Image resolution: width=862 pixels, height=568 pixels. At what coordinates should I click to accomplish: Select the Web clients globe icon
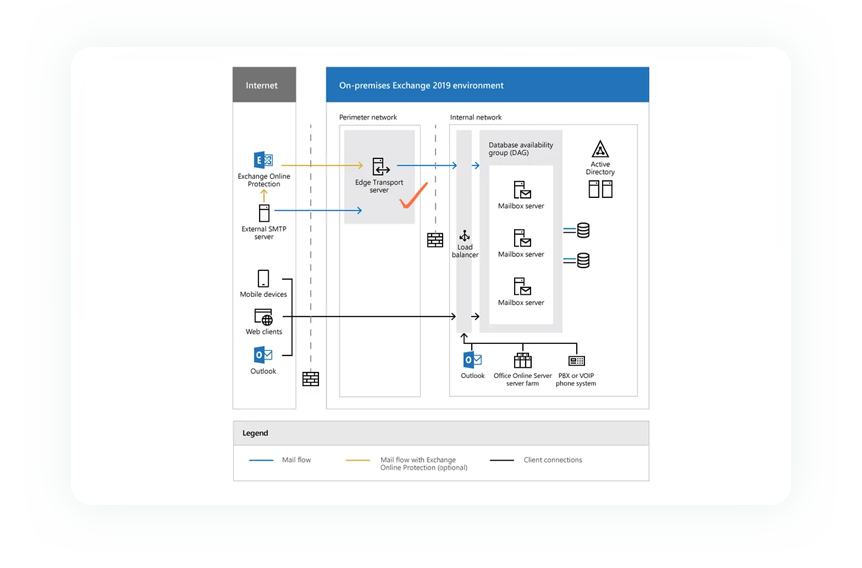pos(263,318)
